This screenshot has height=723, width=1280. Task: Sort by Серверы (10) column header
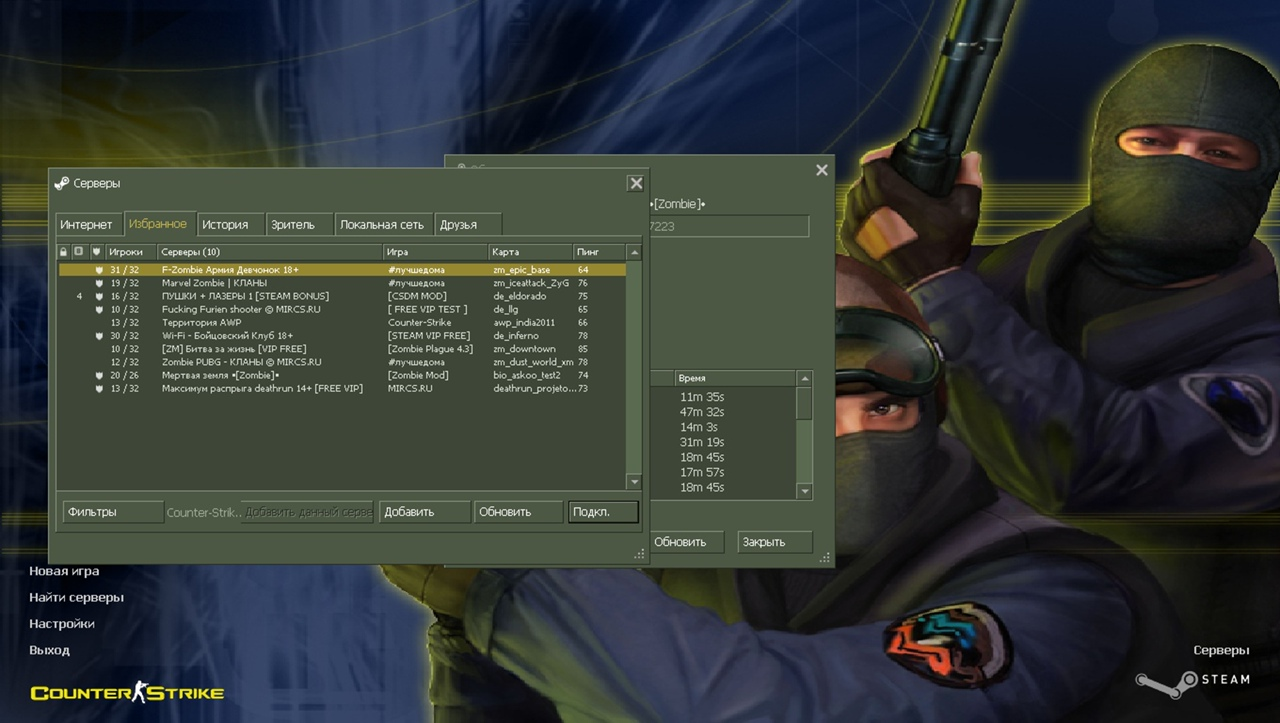click(x=270, y=252)
